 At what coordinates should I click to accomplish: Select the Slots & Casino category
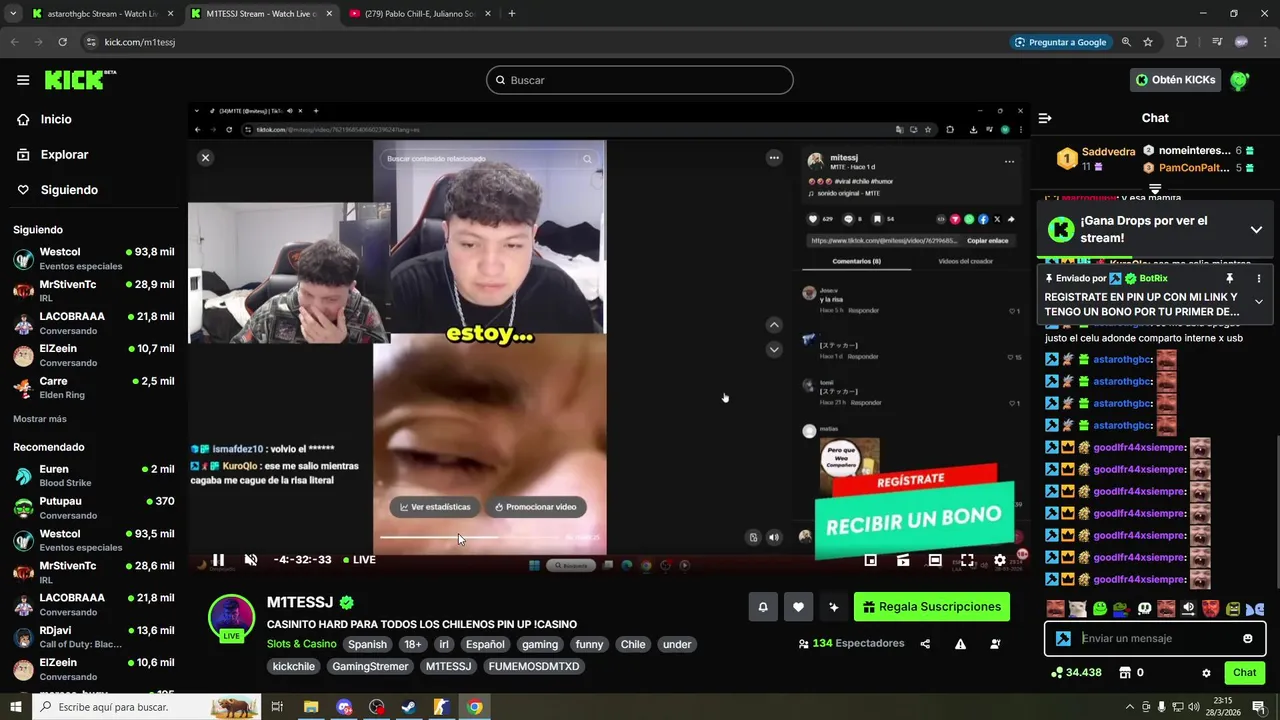[x=301, y=644]
